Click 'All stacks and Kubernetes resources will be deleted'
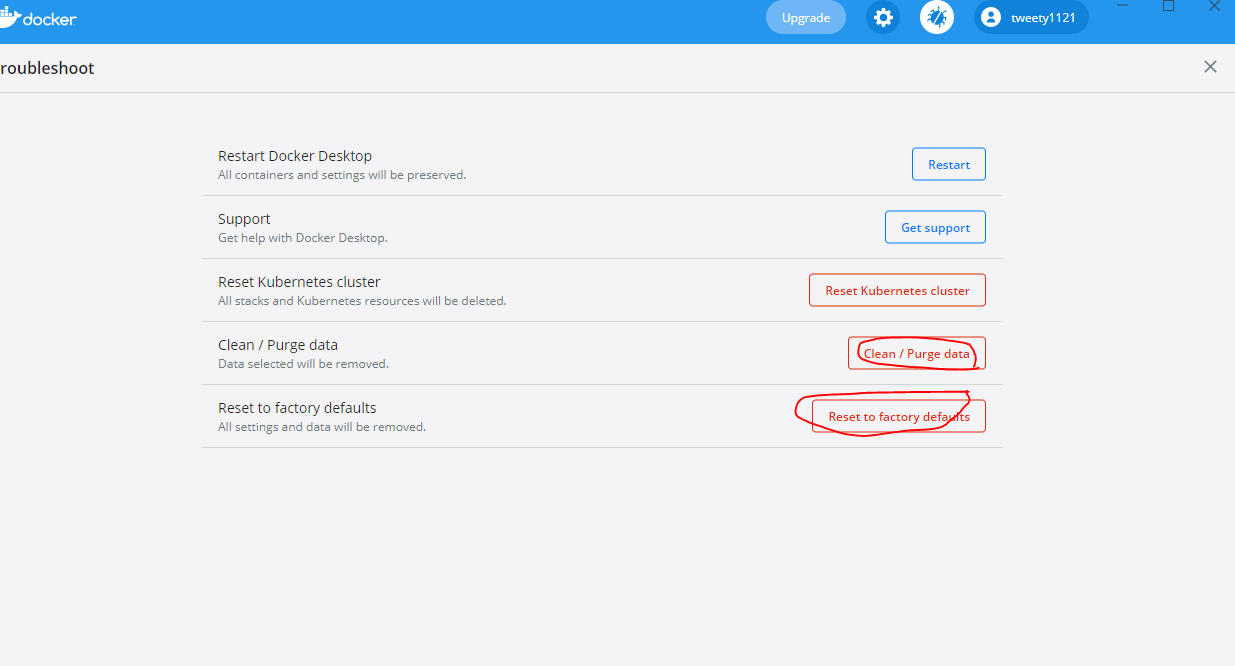 tap(362, 301)
